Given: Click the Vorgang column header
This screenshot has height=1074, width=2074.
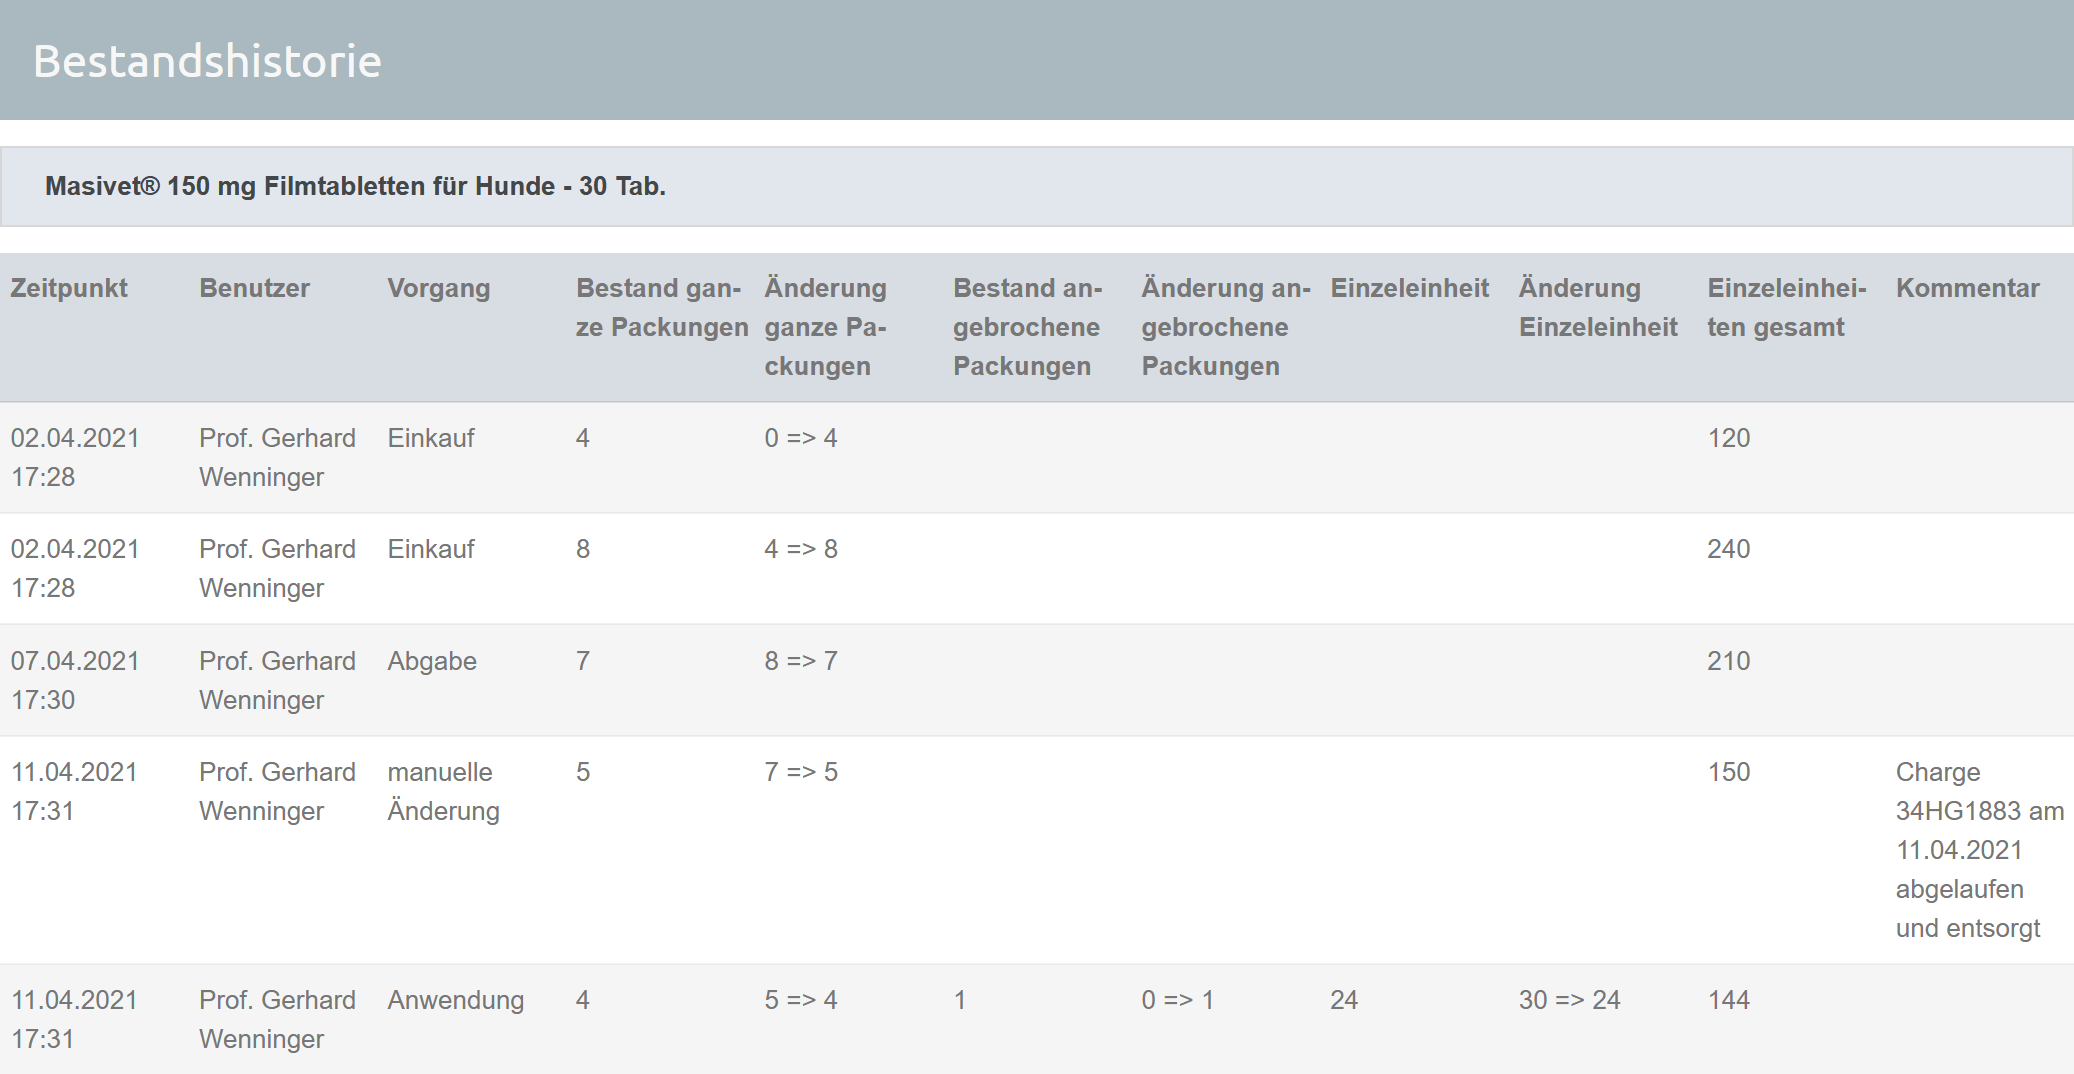Looking at the screenshot, I should (x=438, y=288).
